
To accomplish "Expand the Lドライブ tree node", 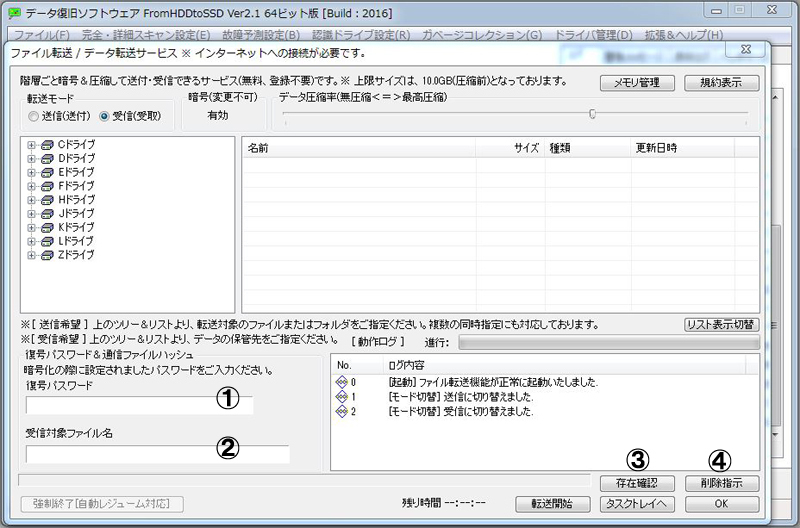I will click(32, 241).
